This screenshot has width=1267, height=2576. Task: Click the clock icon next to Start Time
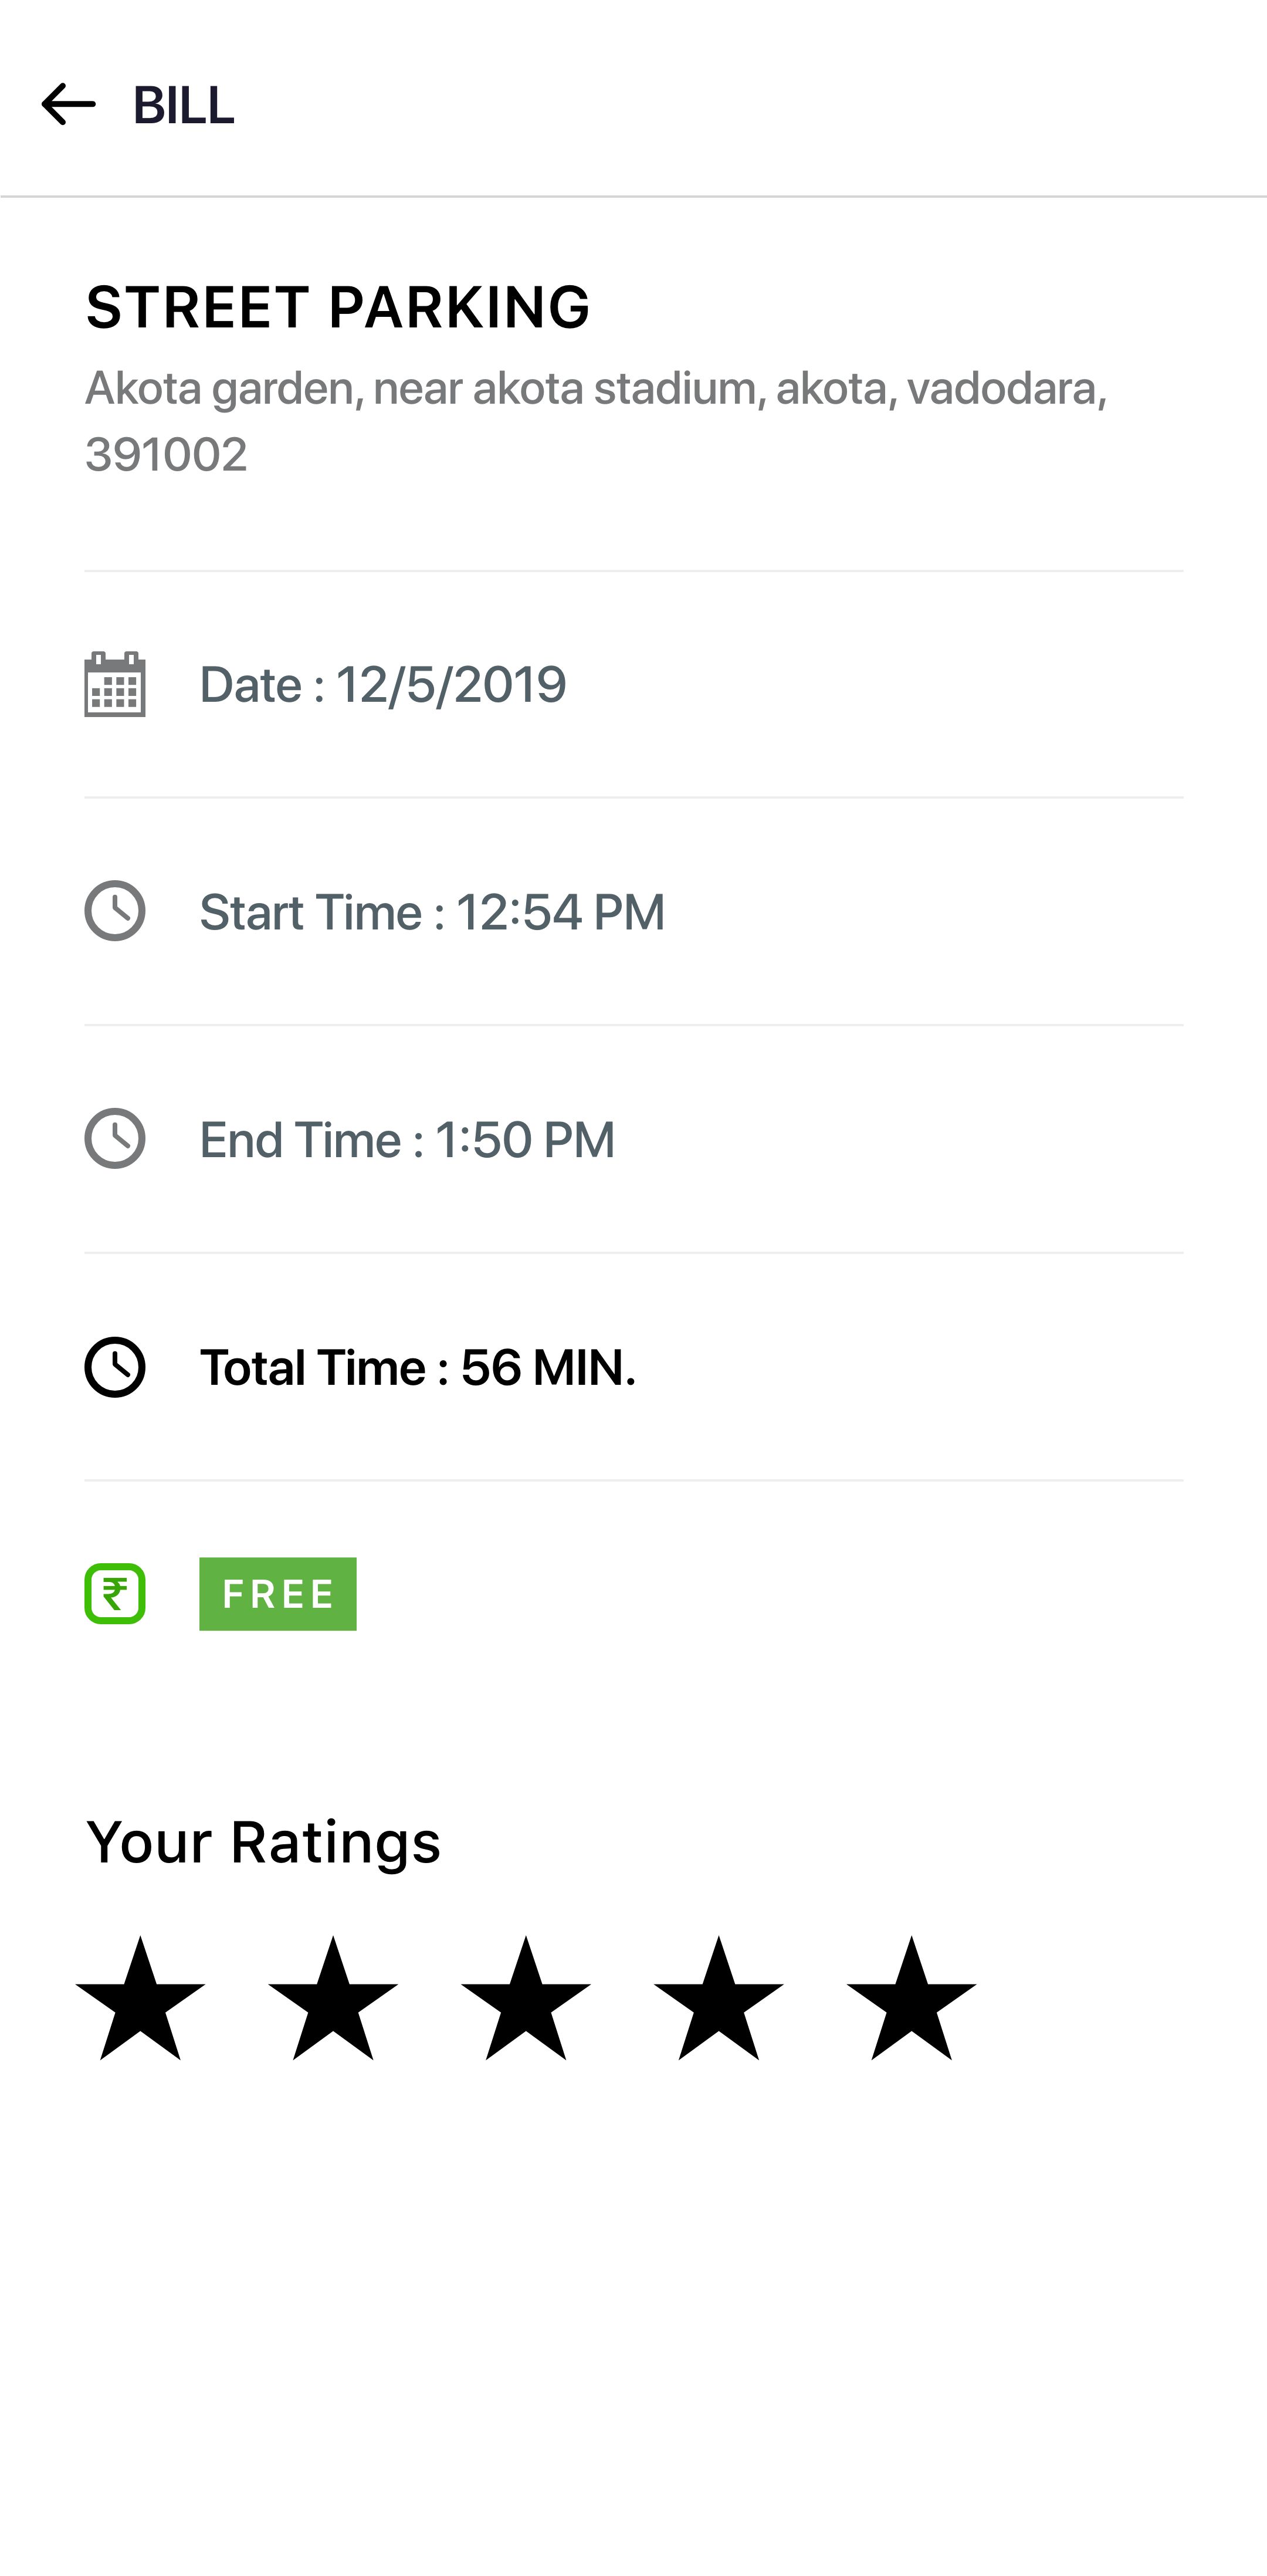115,911
